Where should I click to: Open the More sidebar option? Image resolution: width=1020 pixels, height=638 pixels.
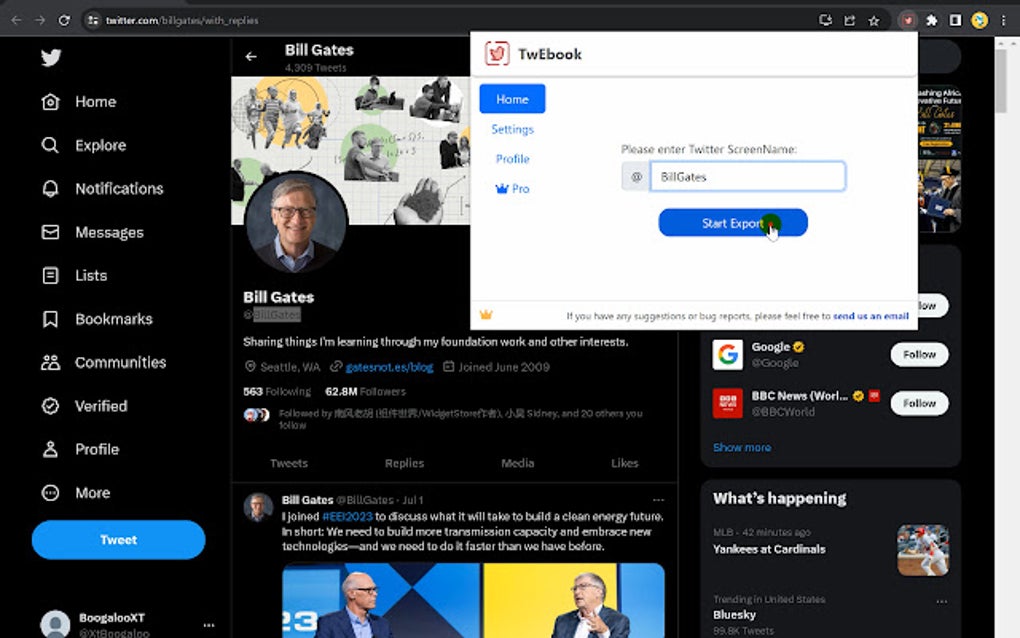click(50, 492)
